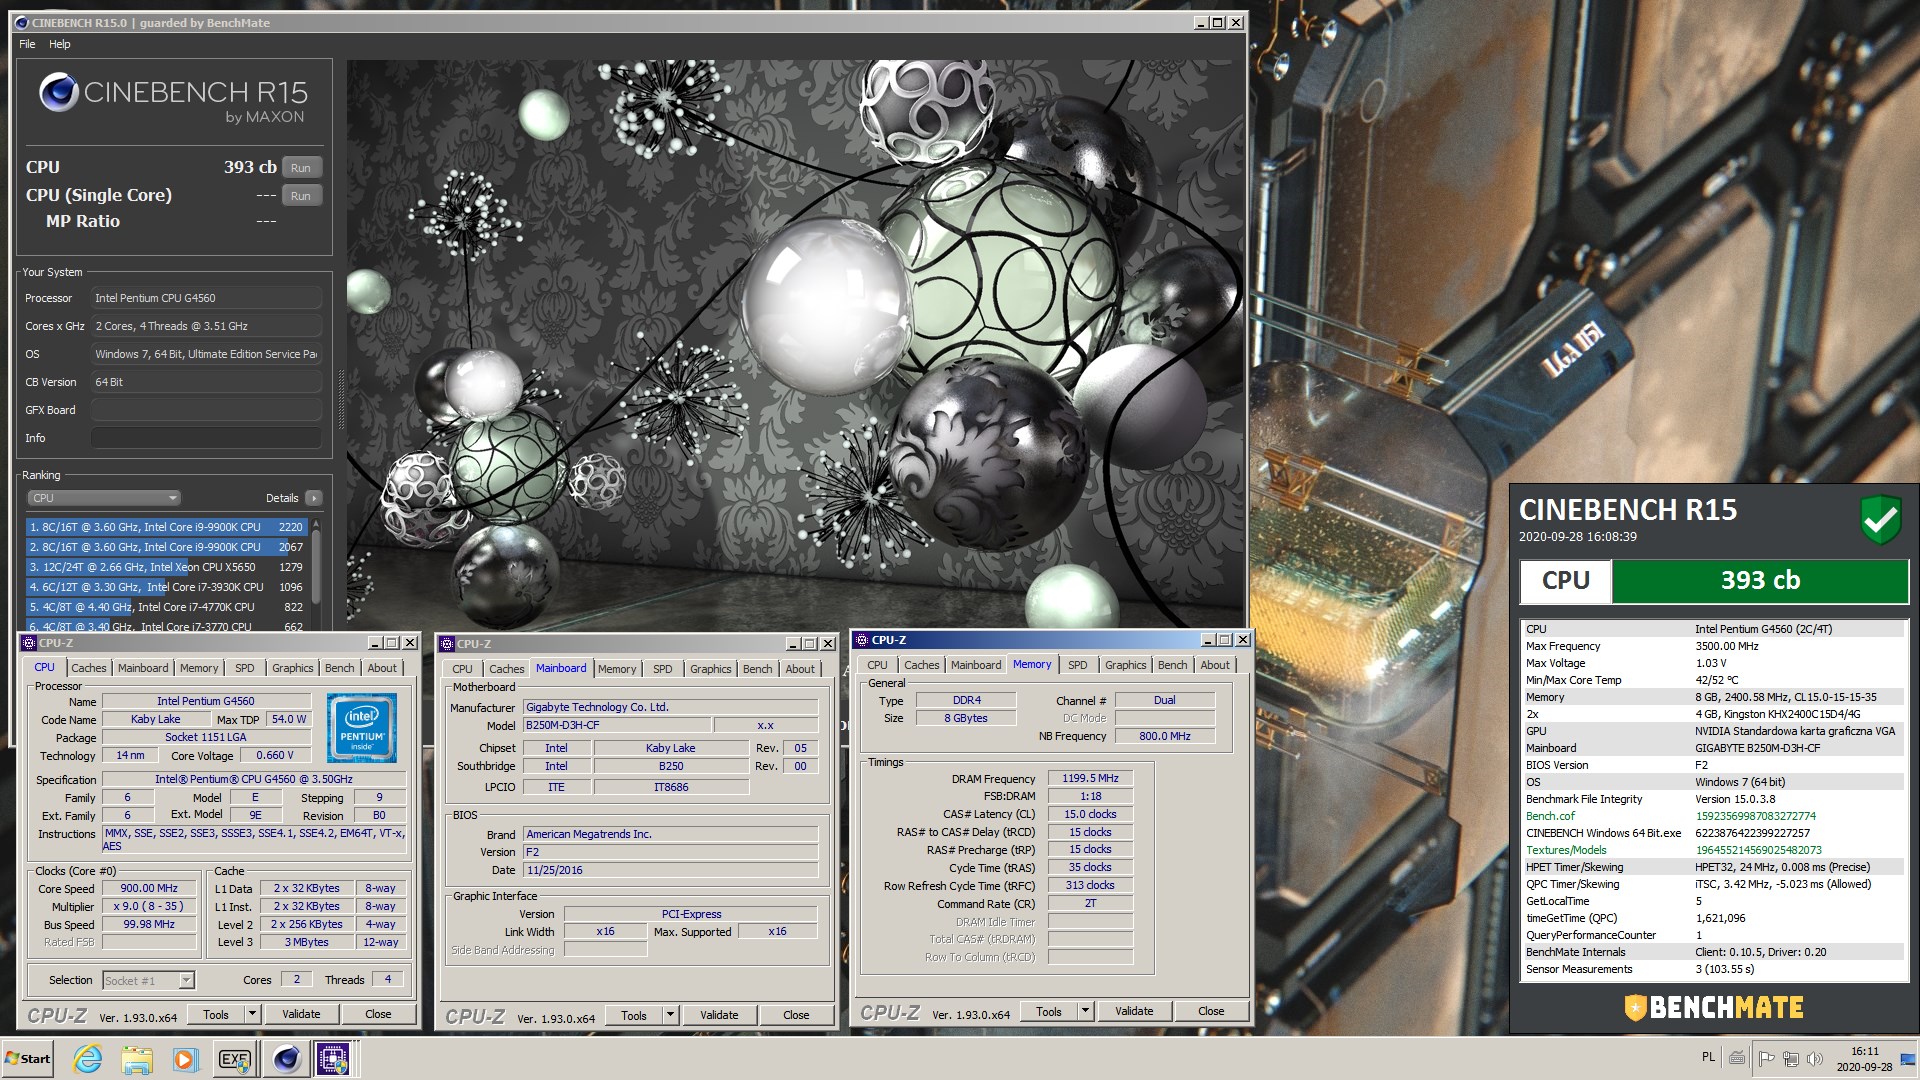Run the CPU multi-core benchmark

pos(301,168)
